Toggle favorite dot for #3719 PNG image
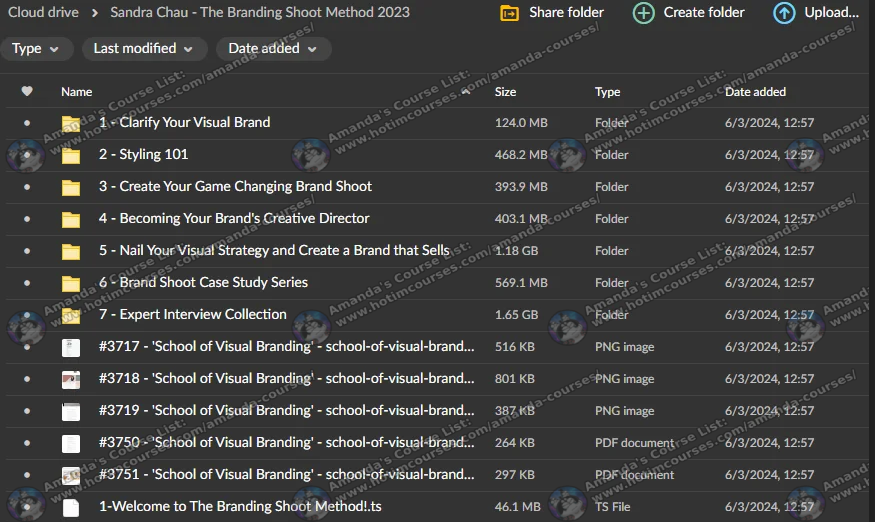875x522 pixels. pyautogui.click(x=27, y=411)
